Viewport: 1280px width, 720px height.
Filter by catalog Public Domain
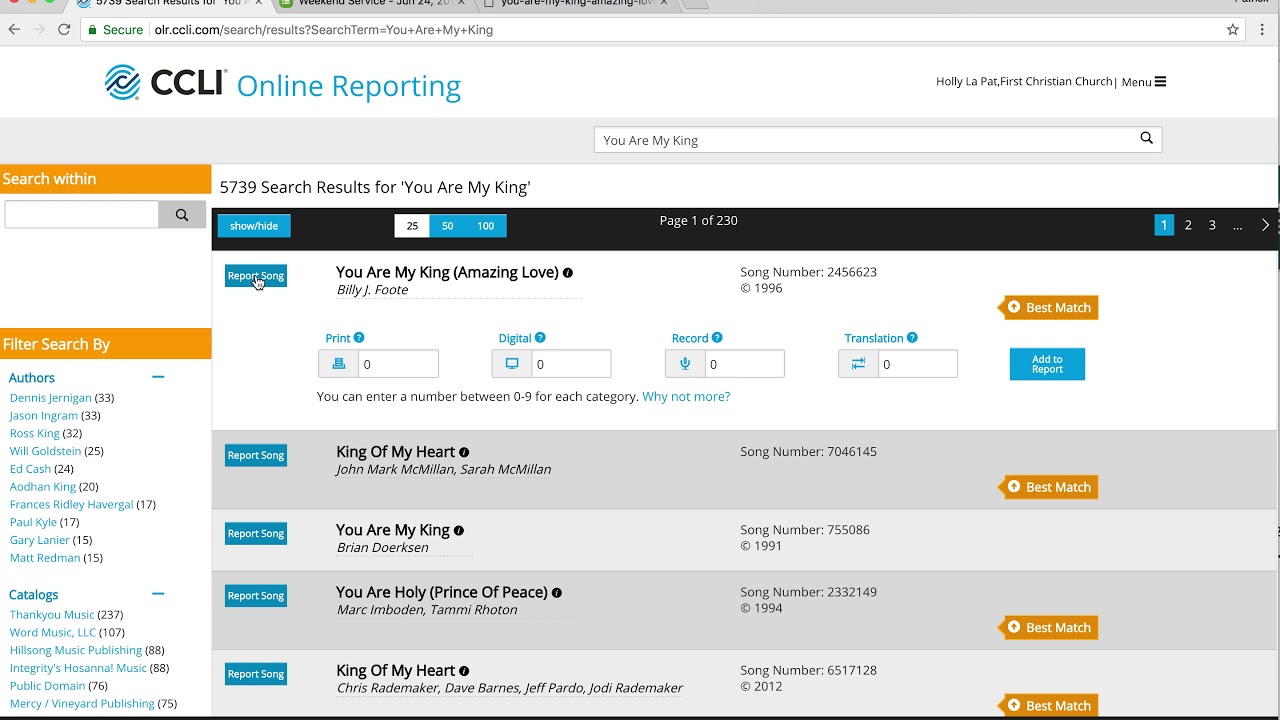tap(47, 686)
